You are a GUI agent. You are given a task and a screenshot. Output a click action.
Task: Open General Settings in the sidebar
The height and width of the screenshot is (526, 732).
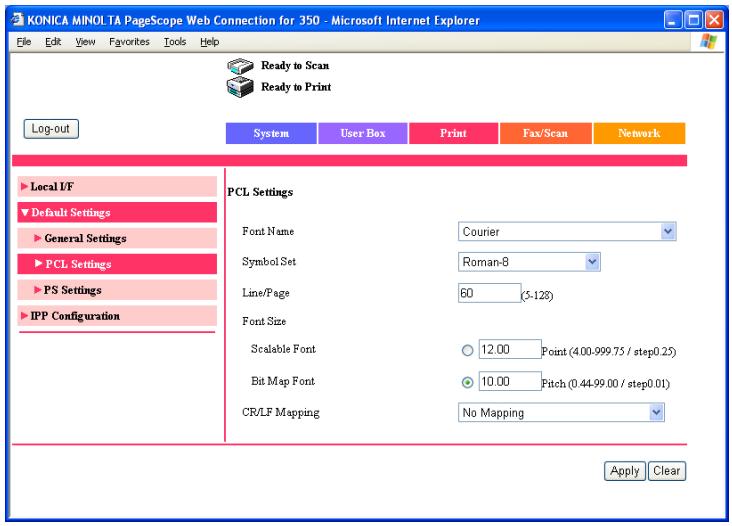(117, 238)
